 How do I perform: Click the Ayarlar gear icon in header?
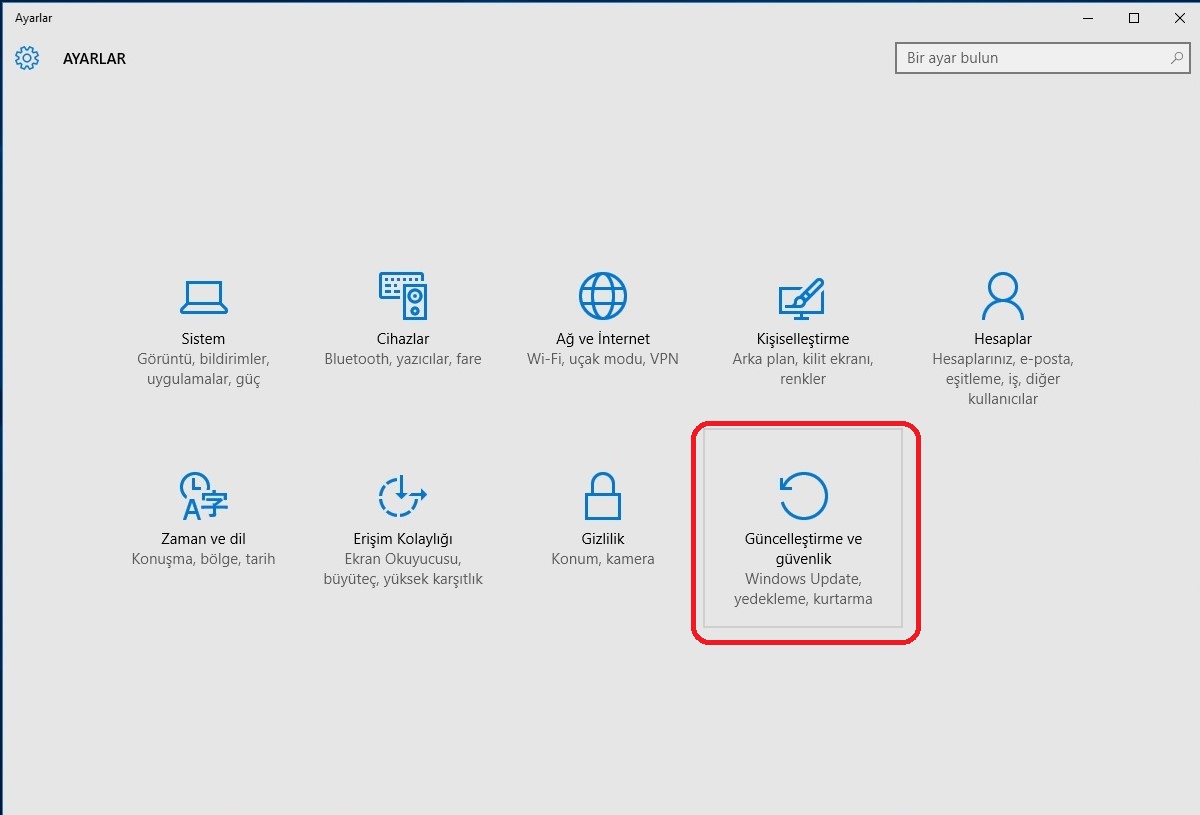tap(27, 58)
